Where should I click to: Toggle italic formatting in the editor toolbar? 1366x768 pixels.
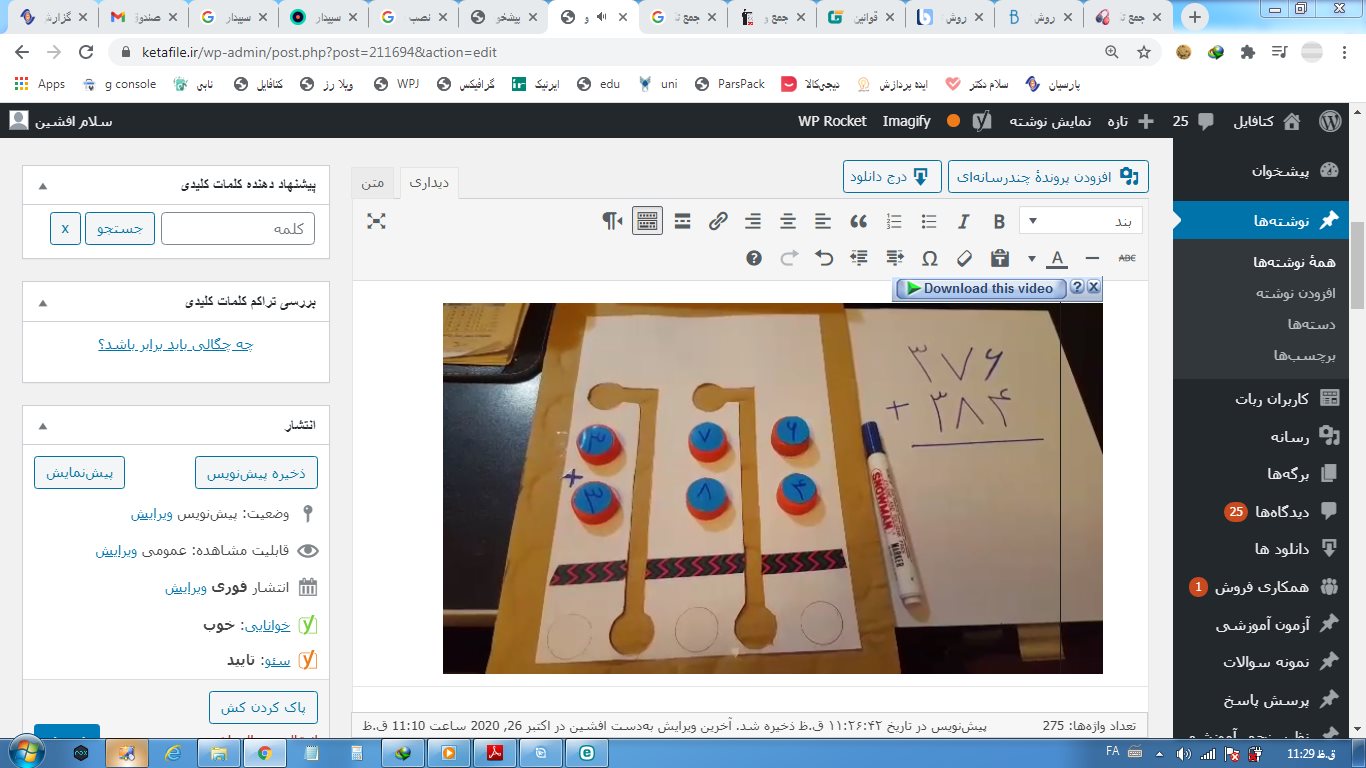tap(964, 221)
